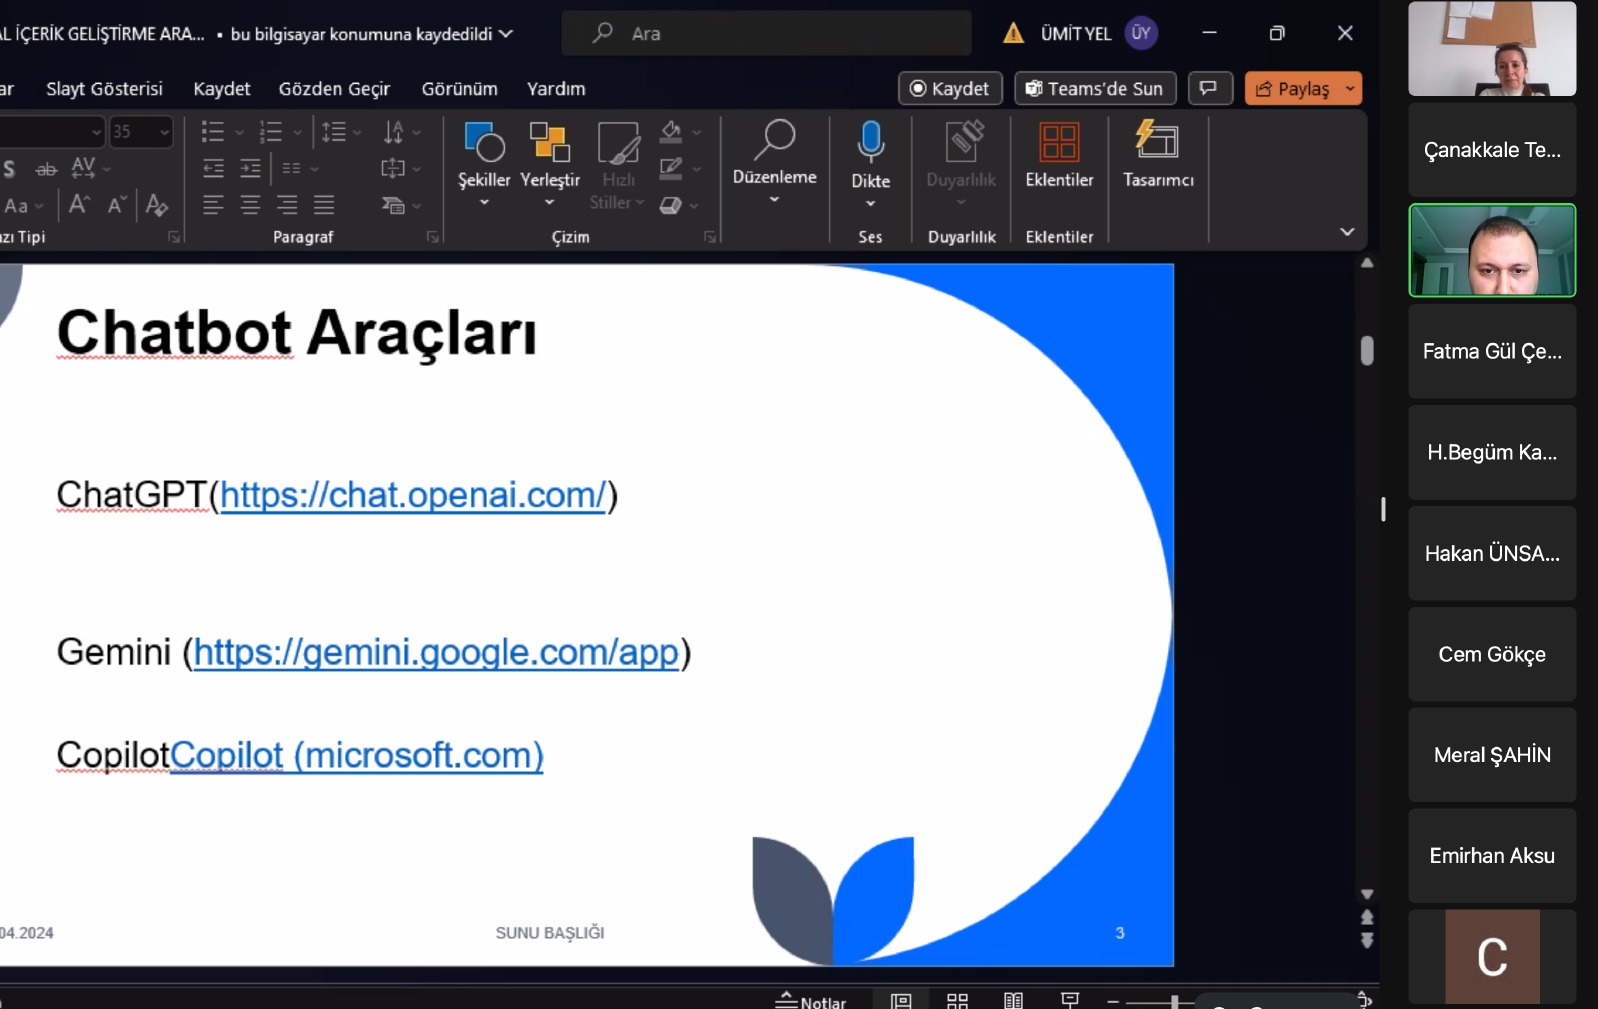Viewport: 1598px width, 1009px height.
Task: Click in the Ara search box
Action: click(767, 33)
